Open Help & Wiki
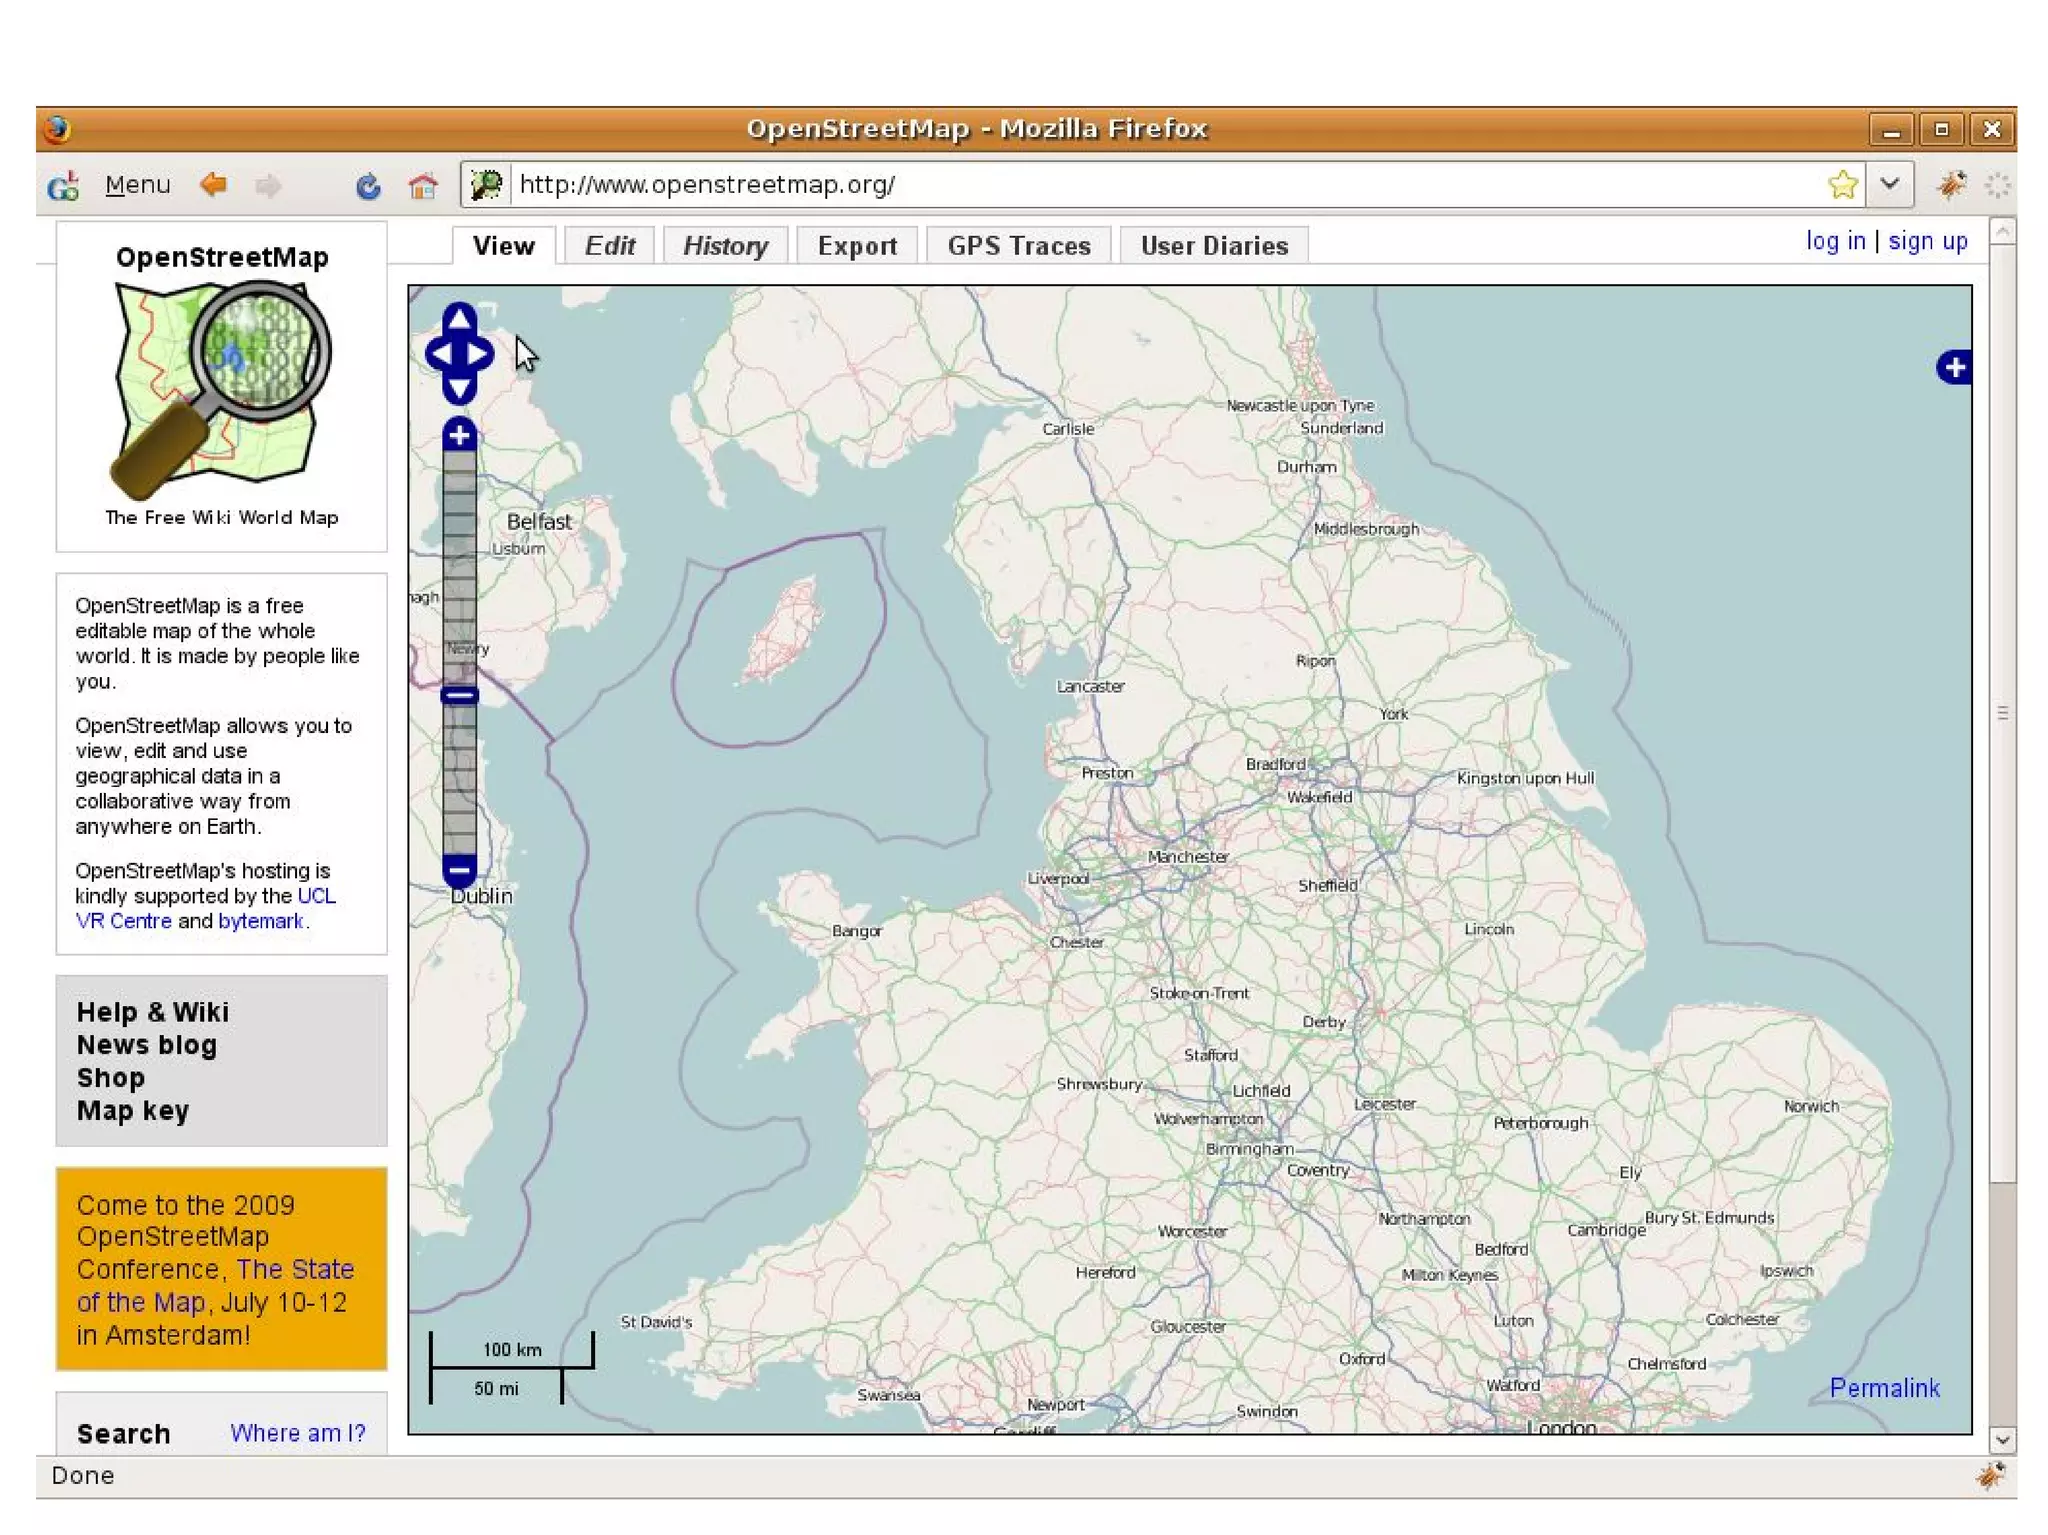Image resolution: width=2048 pixels, height=1535 pixels. click(x=153, y=1012)
